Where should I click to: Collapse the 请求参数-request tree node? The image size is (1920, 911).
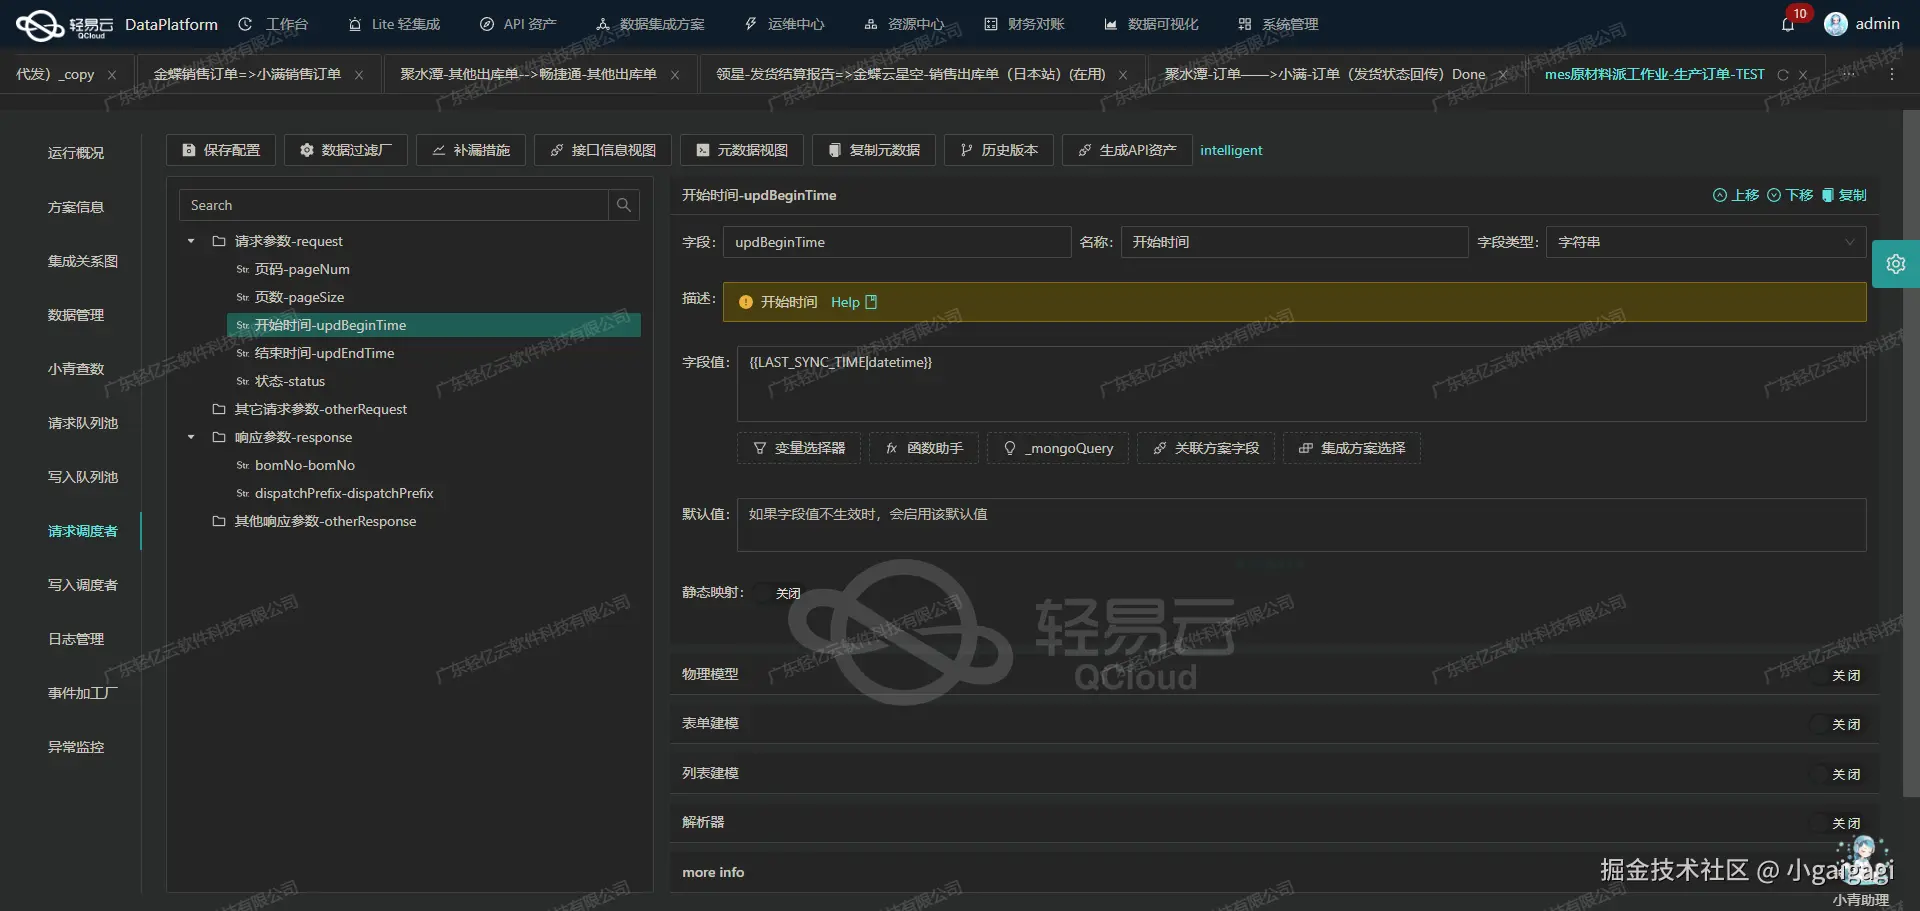tap(190, 241)
